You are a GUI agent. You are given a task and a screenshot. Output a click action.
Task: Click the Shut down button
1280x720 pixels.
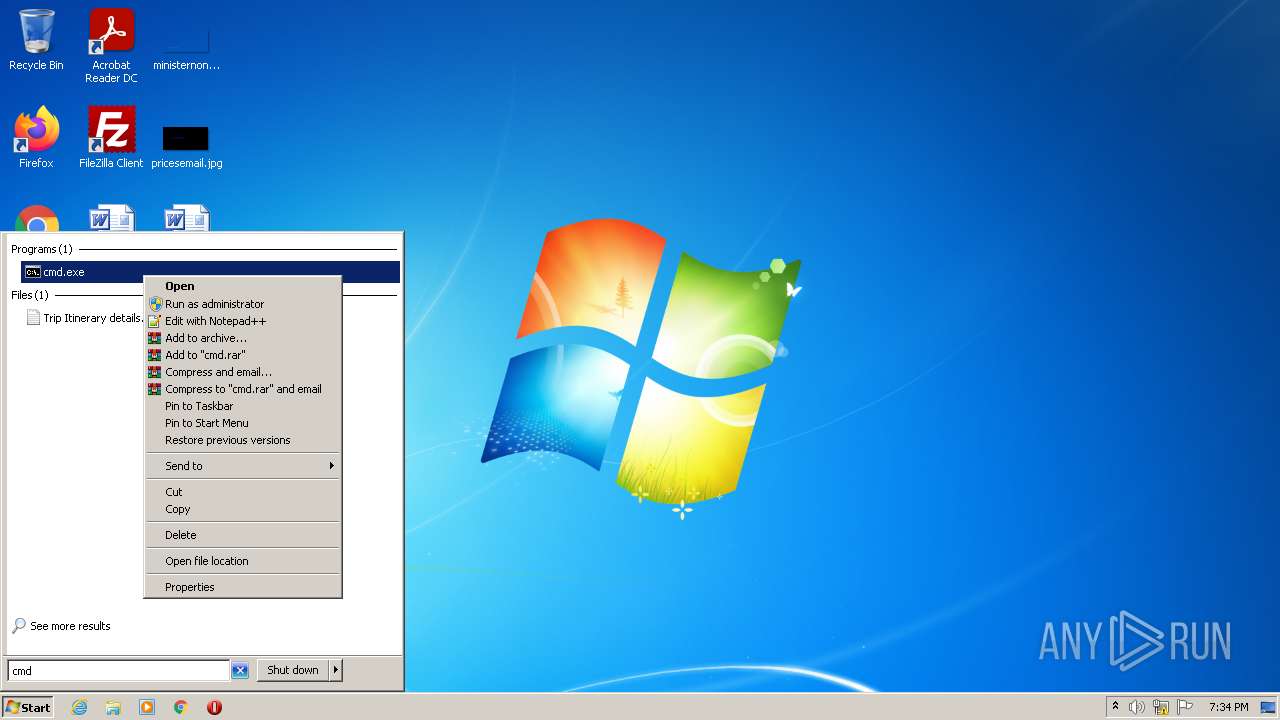tap(293, 670)
